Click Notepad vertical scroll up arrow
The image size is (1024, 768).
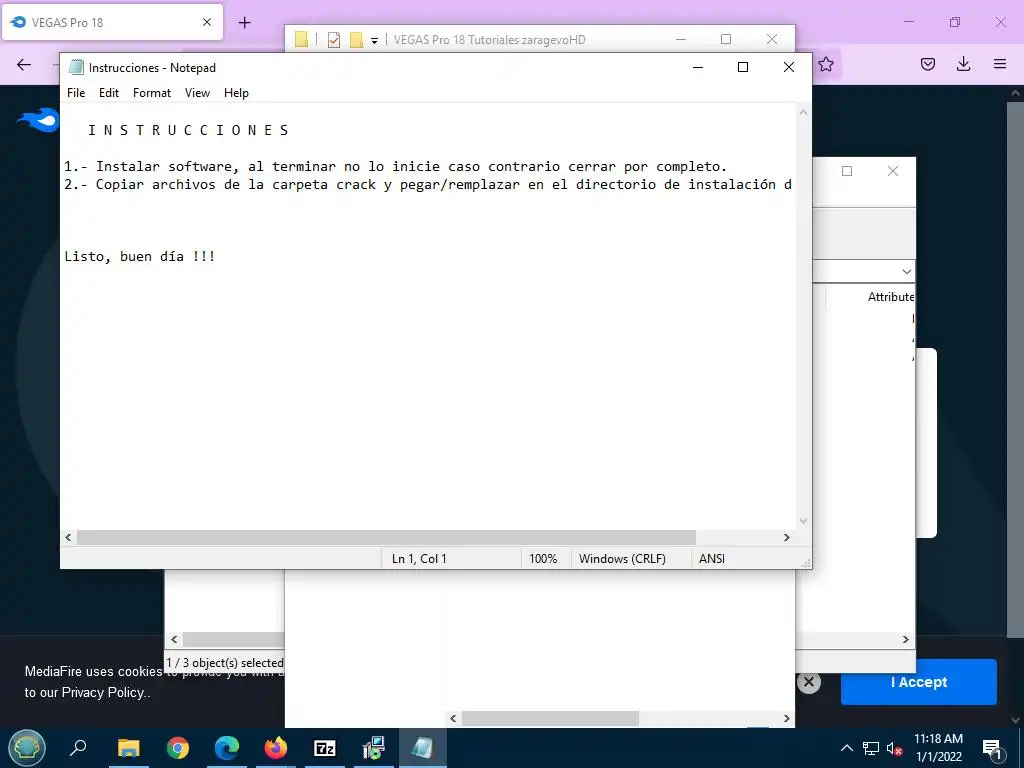click(803, 112)
